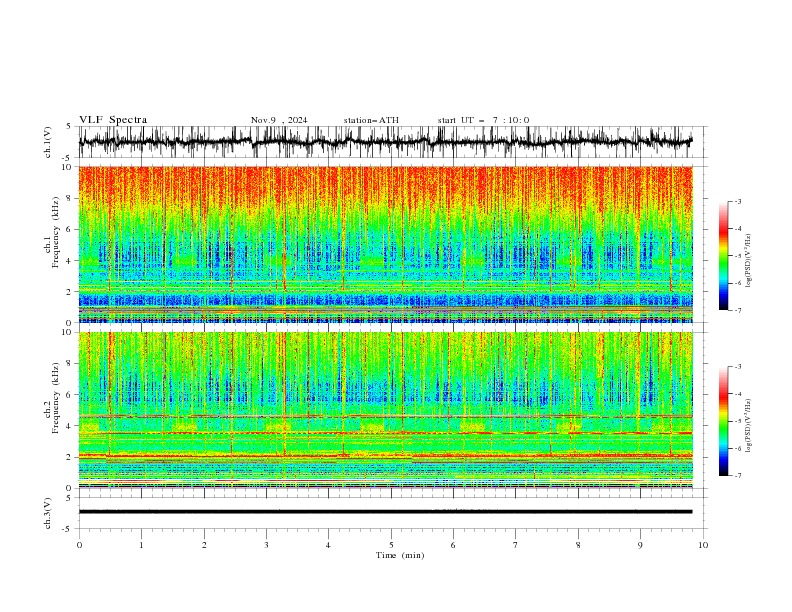The width and height of the screenshot is (792, 612).
Task: Click the date 'Nov.9 , 2024' label
Action: coord(279,120)
